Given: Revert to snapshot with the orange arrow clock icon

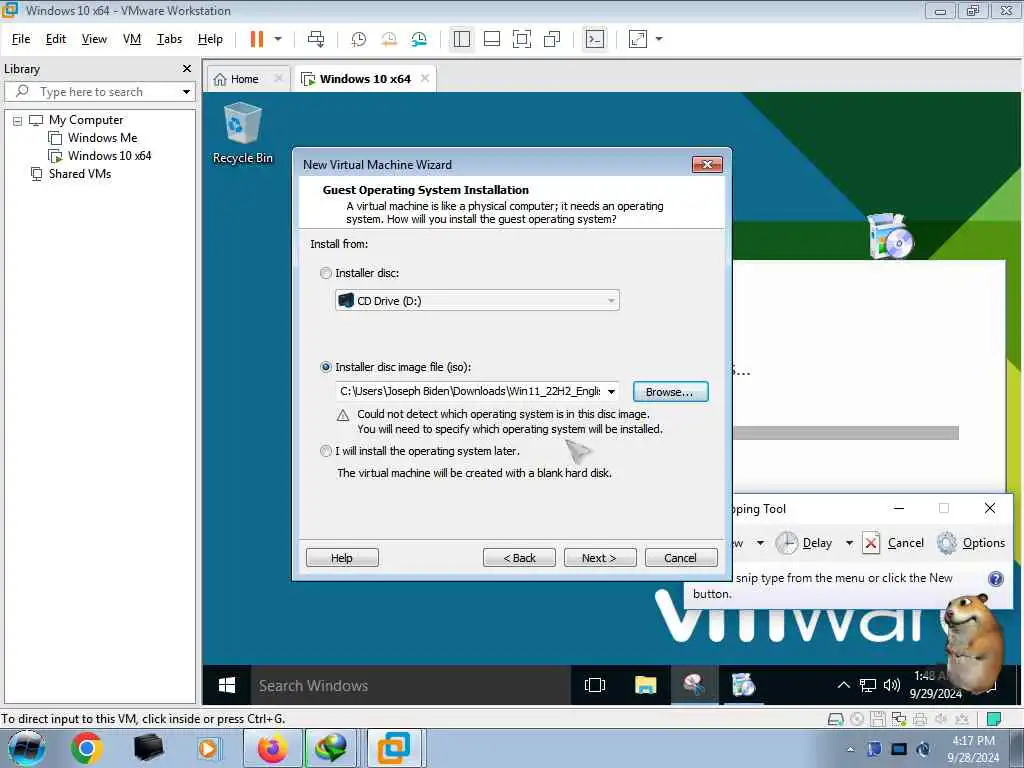Looking at the screenshot, I should (x=389, y=39).
